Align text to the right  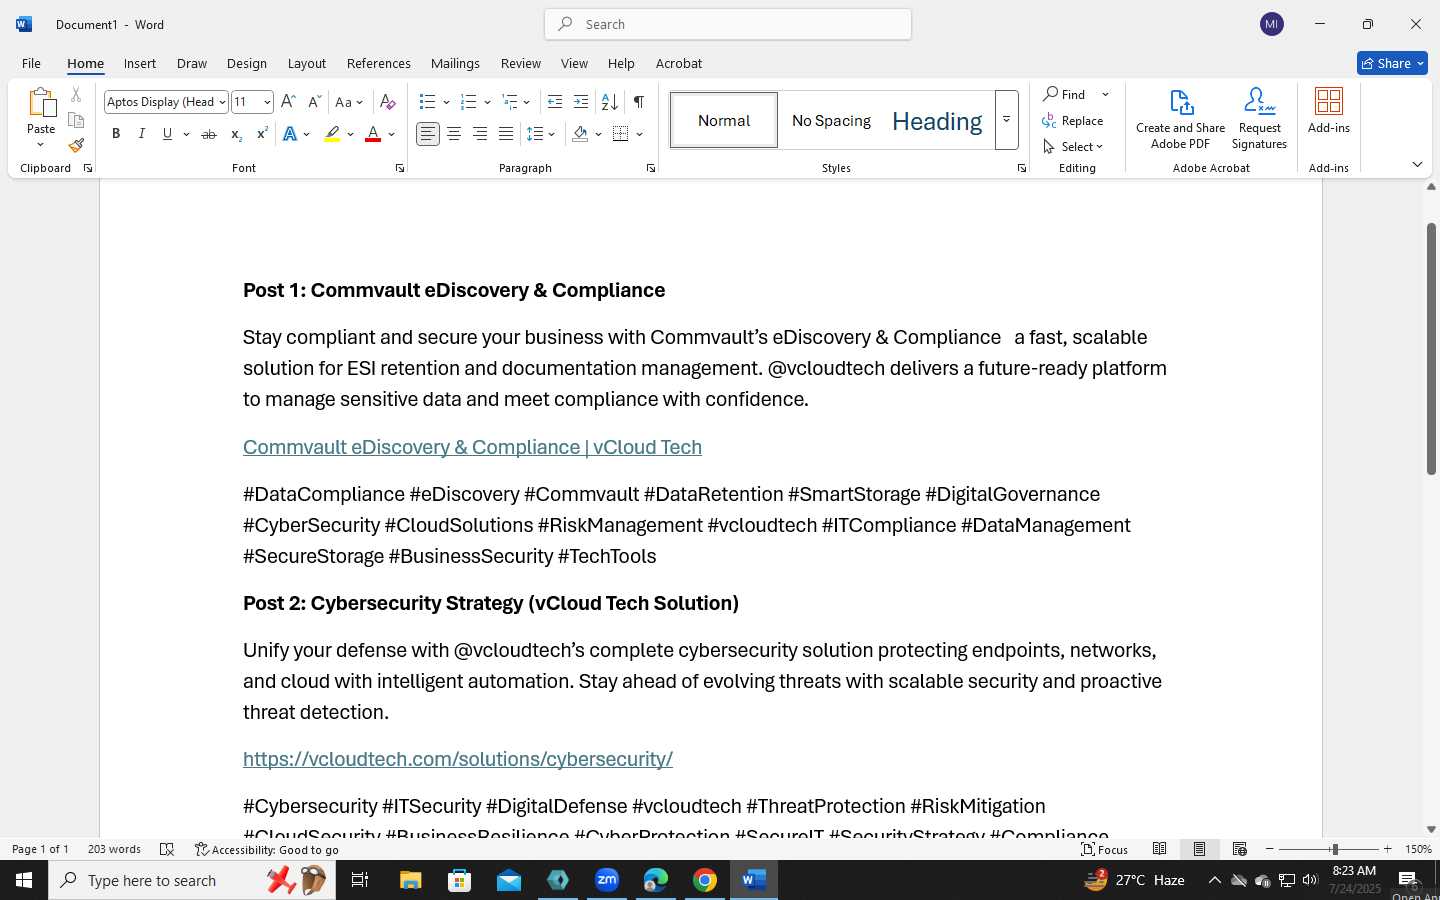click(480, 134)
